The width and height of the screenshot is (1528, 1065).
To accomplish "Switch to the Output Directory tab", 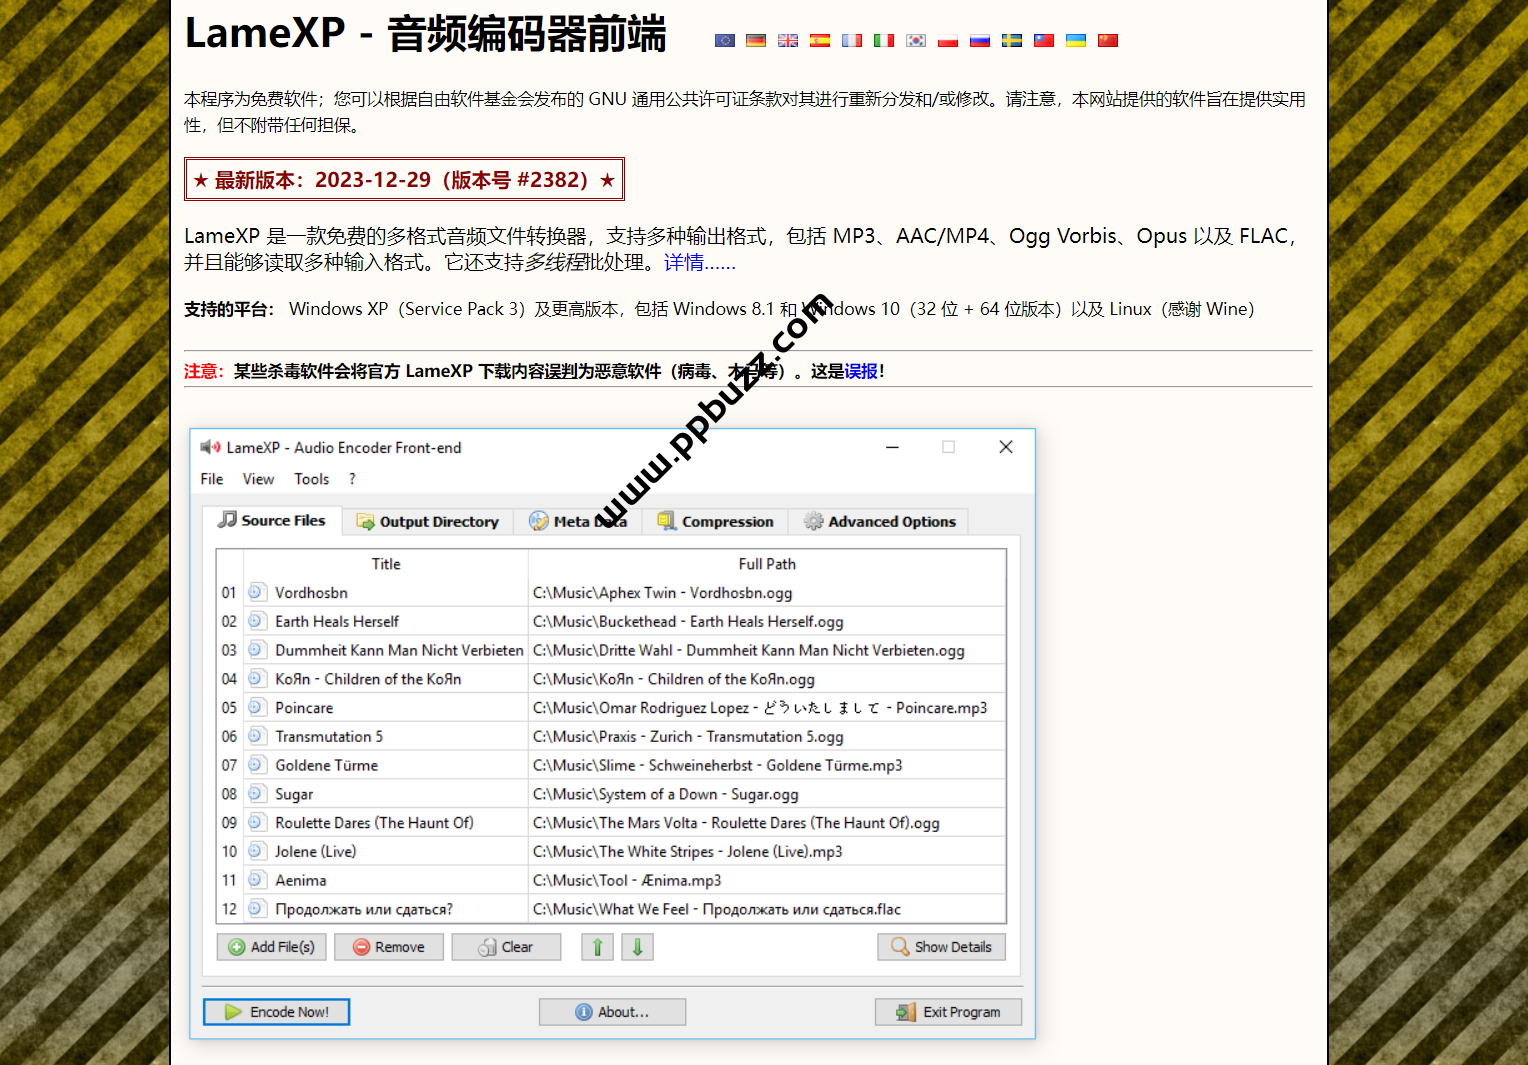I will [428, 521].
